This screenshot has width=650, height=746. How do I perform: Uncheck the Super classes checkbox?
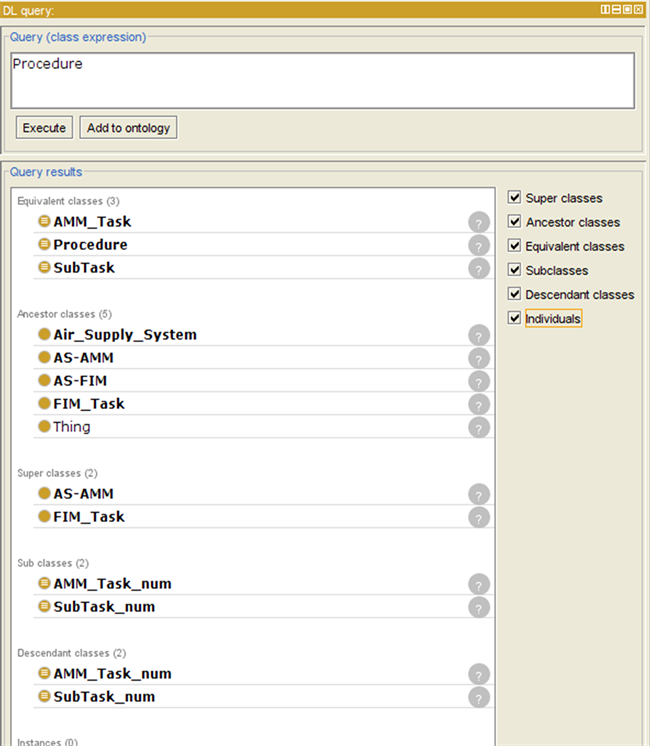514,198
